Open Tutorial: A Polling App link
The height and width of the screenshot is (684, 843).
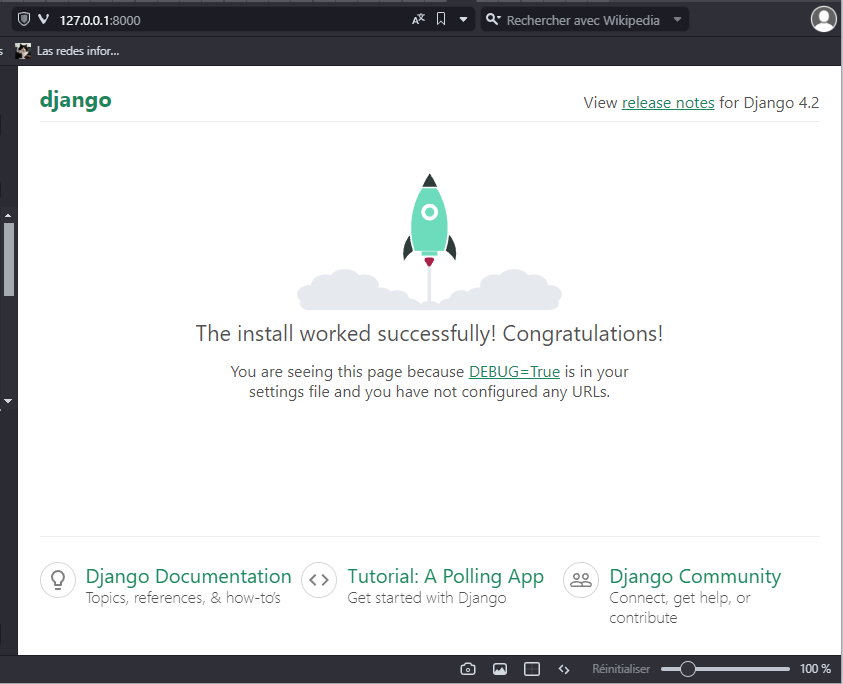(445, 576)
